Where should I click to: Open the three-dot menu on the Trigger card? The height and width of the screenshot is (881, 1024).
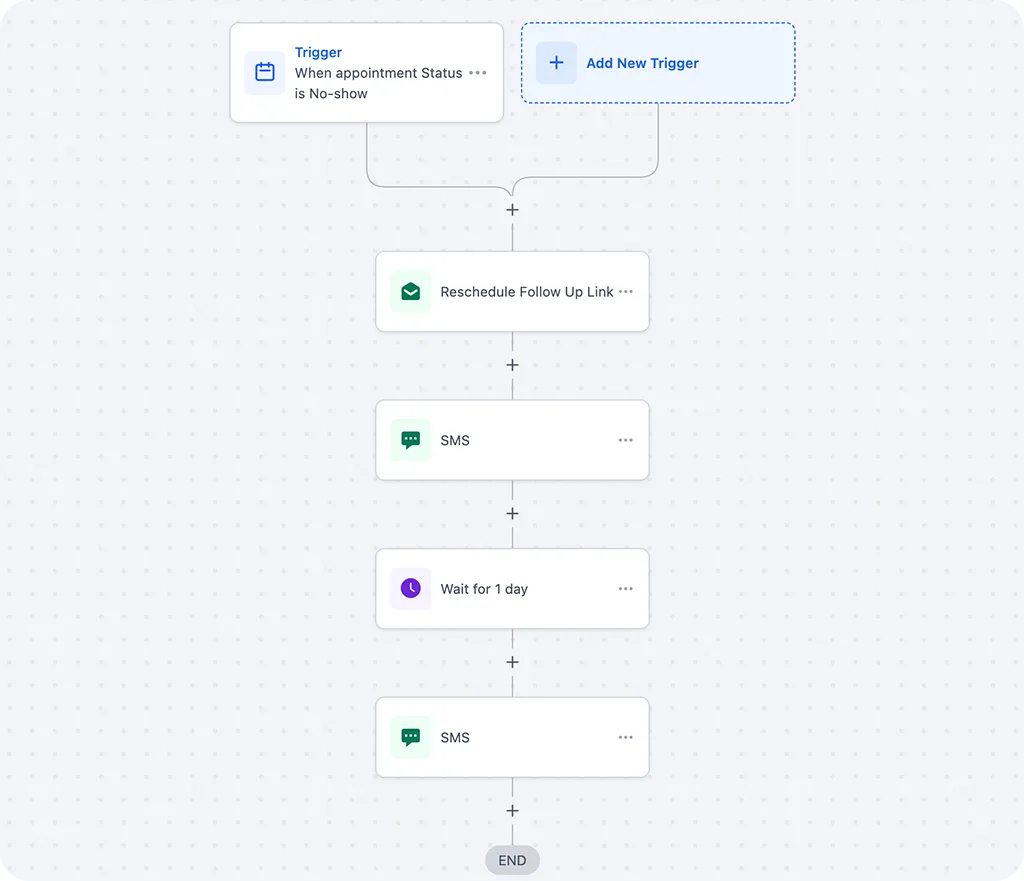[x=478, y=73]
